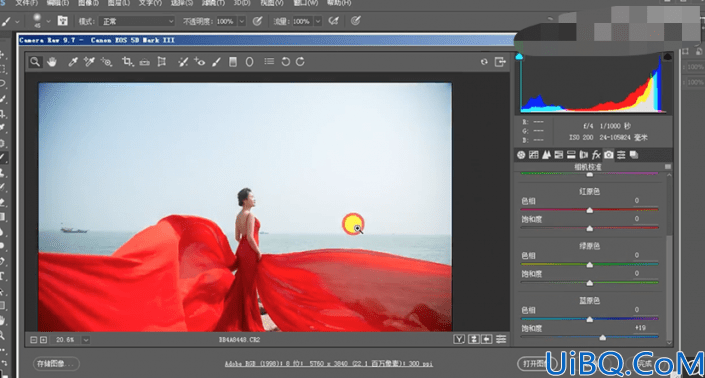Screen dimensions: 705x378
Task: Open the camera calibration panel flyout menu
Action: 668,167
